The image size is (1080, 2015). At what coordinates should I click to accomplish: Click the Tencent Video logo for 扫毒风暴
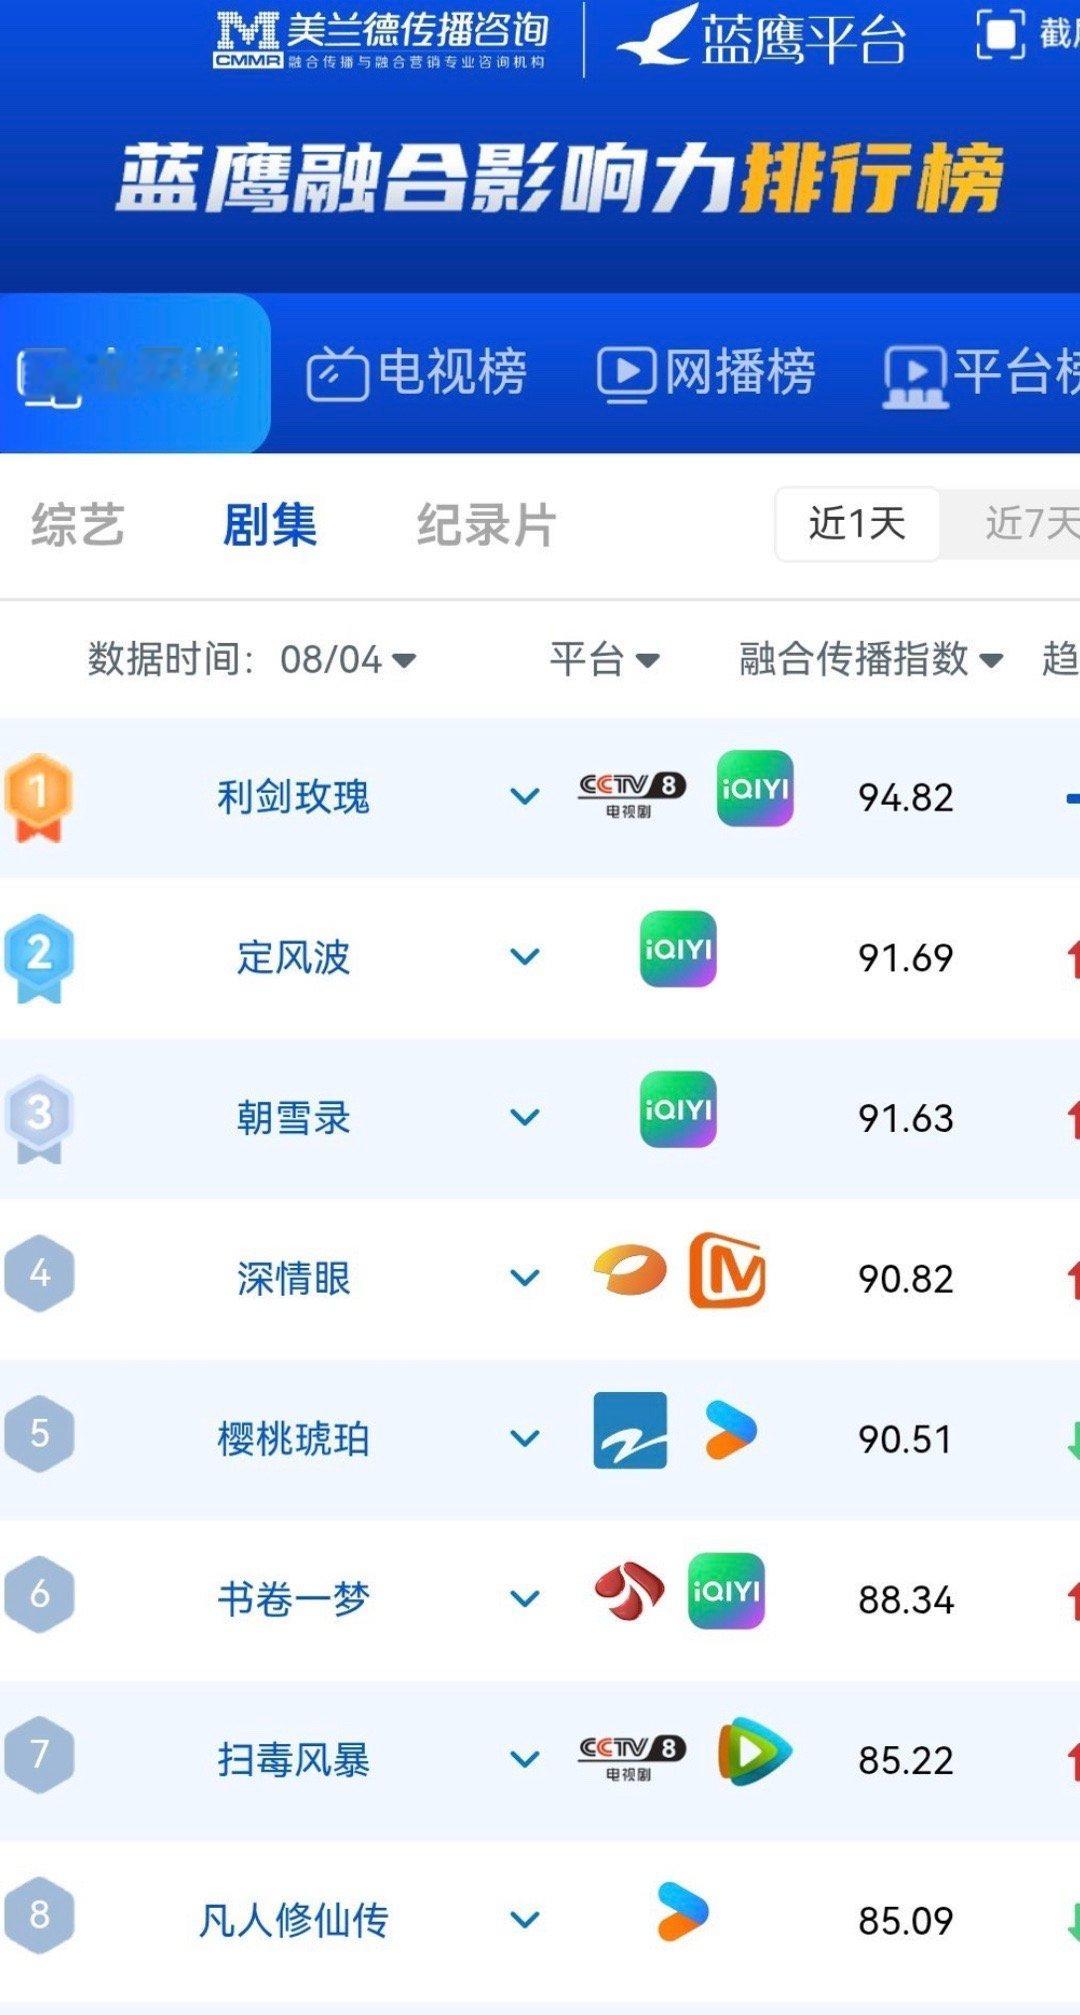point(755,1751)
